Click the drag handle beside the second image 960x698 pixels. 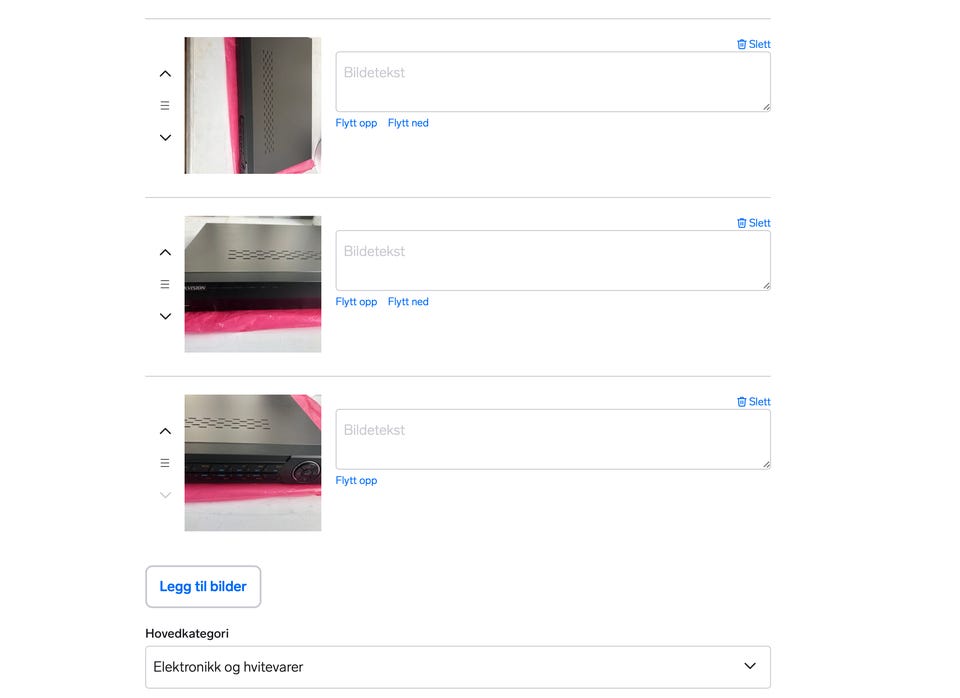(x=165, y=284)
